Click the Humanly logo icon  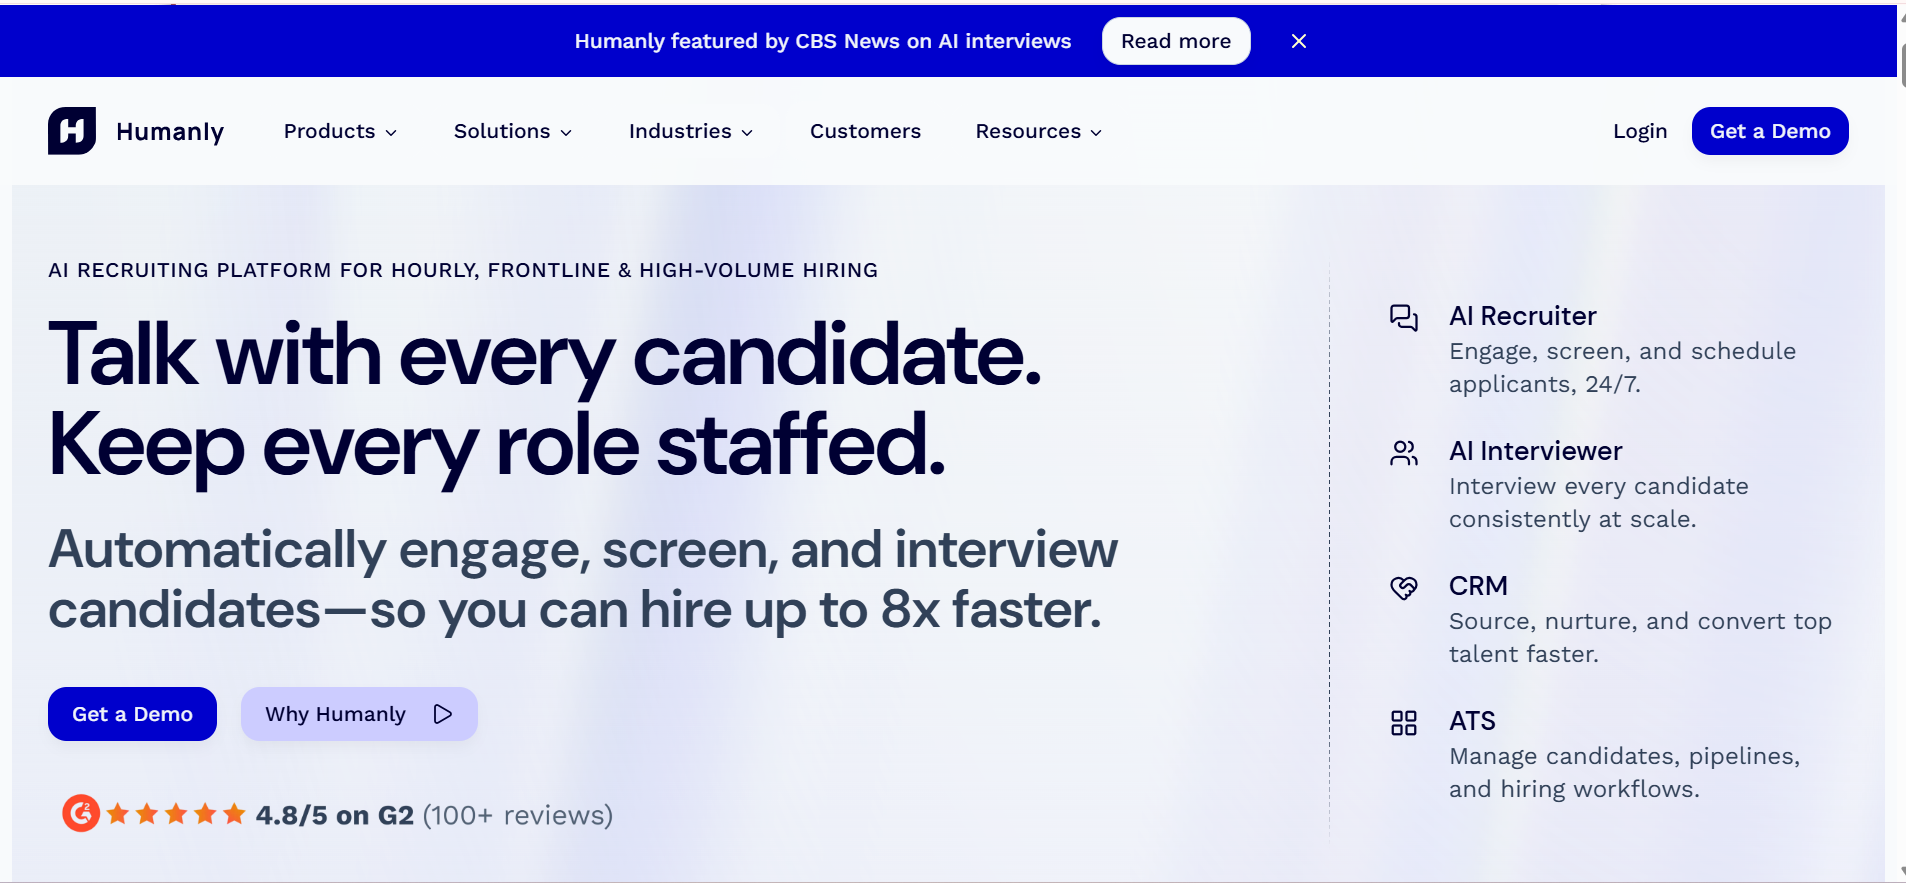pyautogui.click(x=72, y=131)
